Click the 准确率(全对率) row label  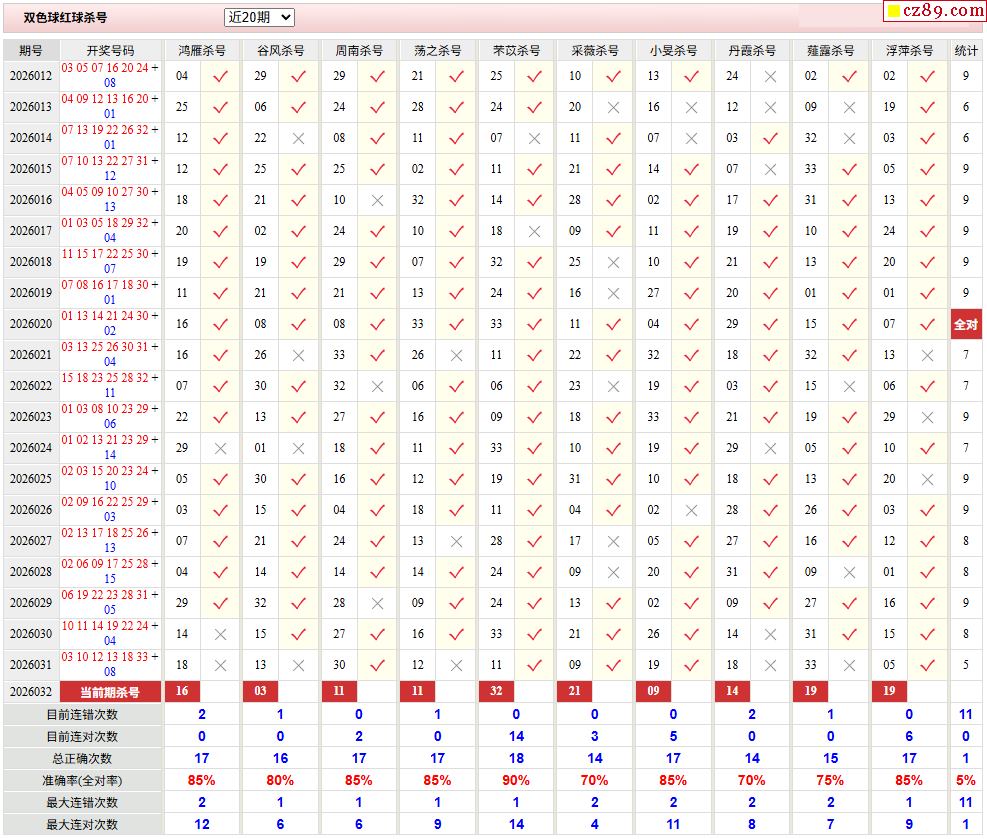(82, 780)
